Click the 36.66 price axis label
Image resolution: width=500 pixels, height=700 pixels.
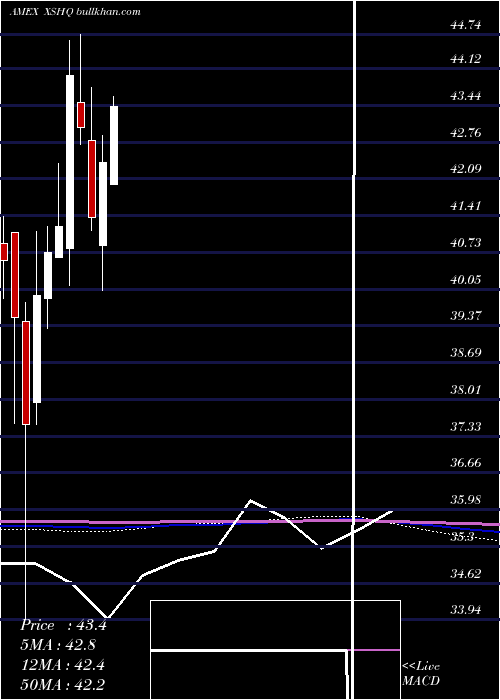coord(466,462)
